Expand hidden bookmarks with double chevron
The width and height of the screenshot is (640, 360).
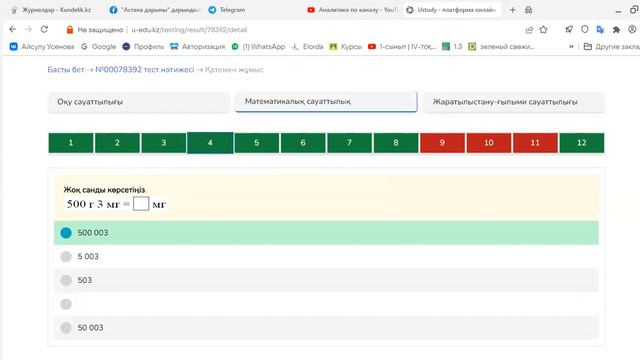[x=571, y=47]
